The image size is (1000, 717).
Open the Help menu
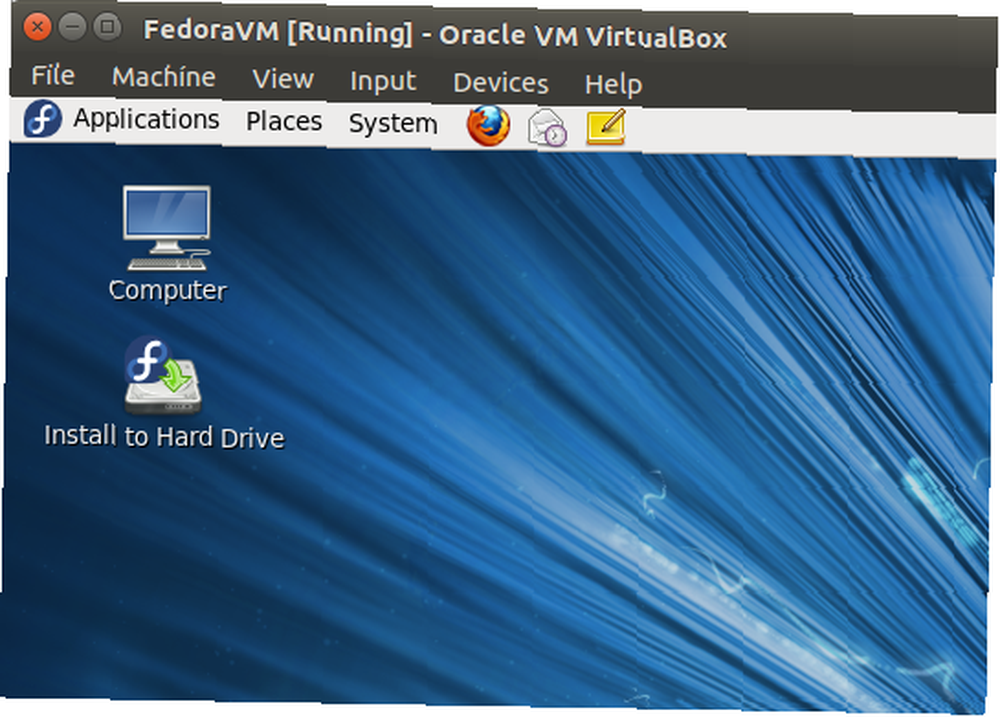tap(614, 84)
